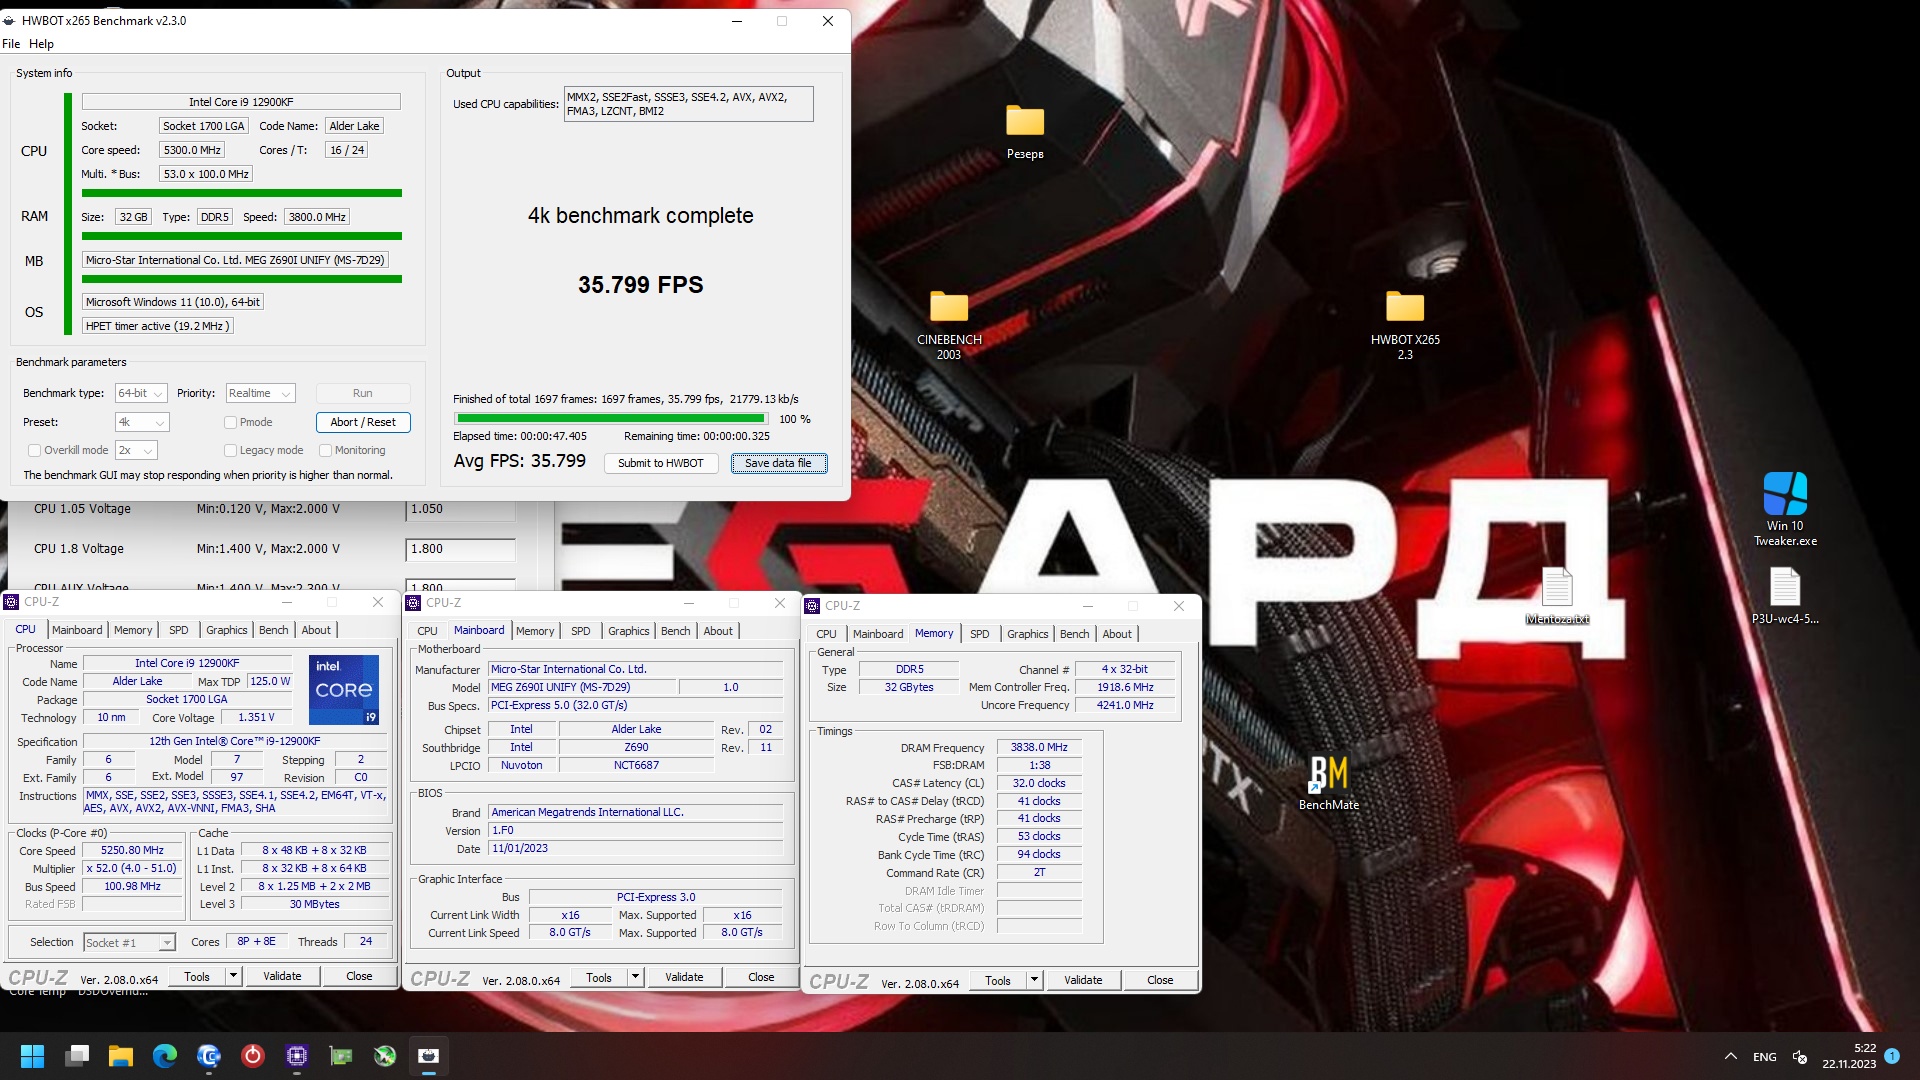Open the Резерв folder on desktop
The image size is (1920, 1080).
tap(1025, 131)
